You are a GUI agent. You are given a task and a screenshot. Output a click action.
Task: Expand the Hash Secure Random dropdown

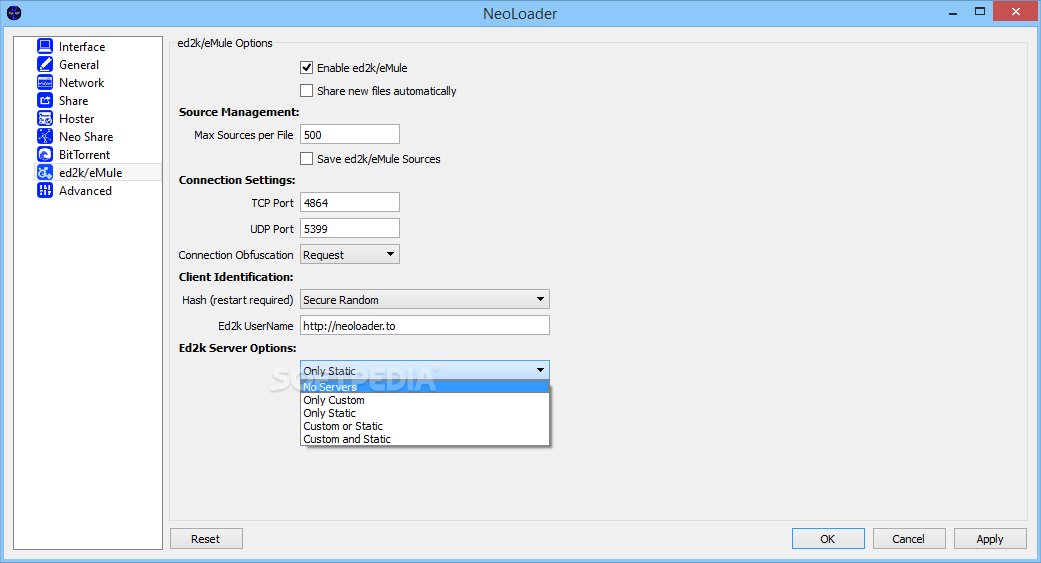425,299
